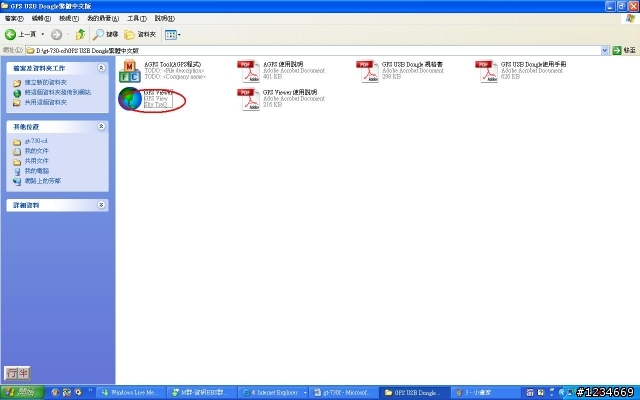Expand the address bar dropdown arrow

[604, 51]
